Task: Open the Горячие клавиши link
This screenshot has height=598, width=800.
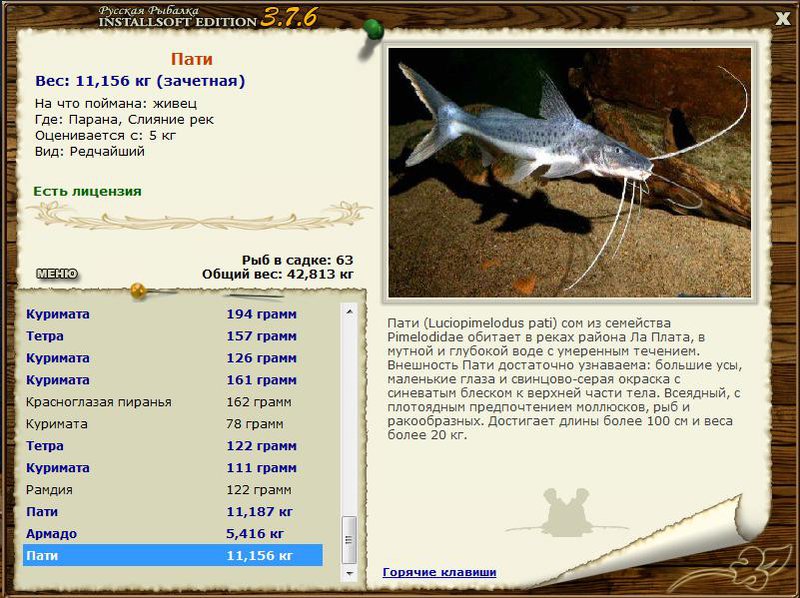Action: coord(439,572)
